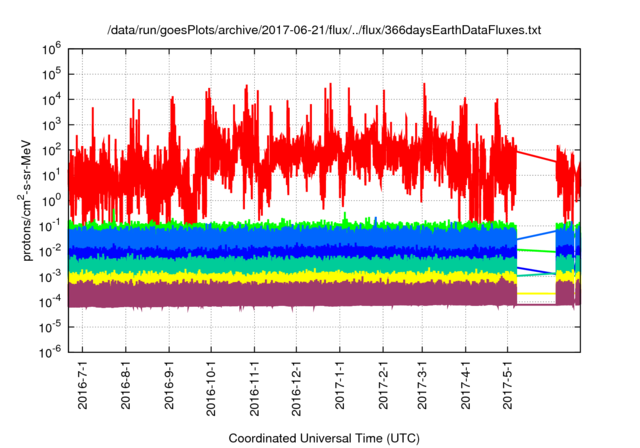This screenshot has height=448, width=640.
Task: Click the 10^-6 y-axis tick label
Action: [50, 352]
